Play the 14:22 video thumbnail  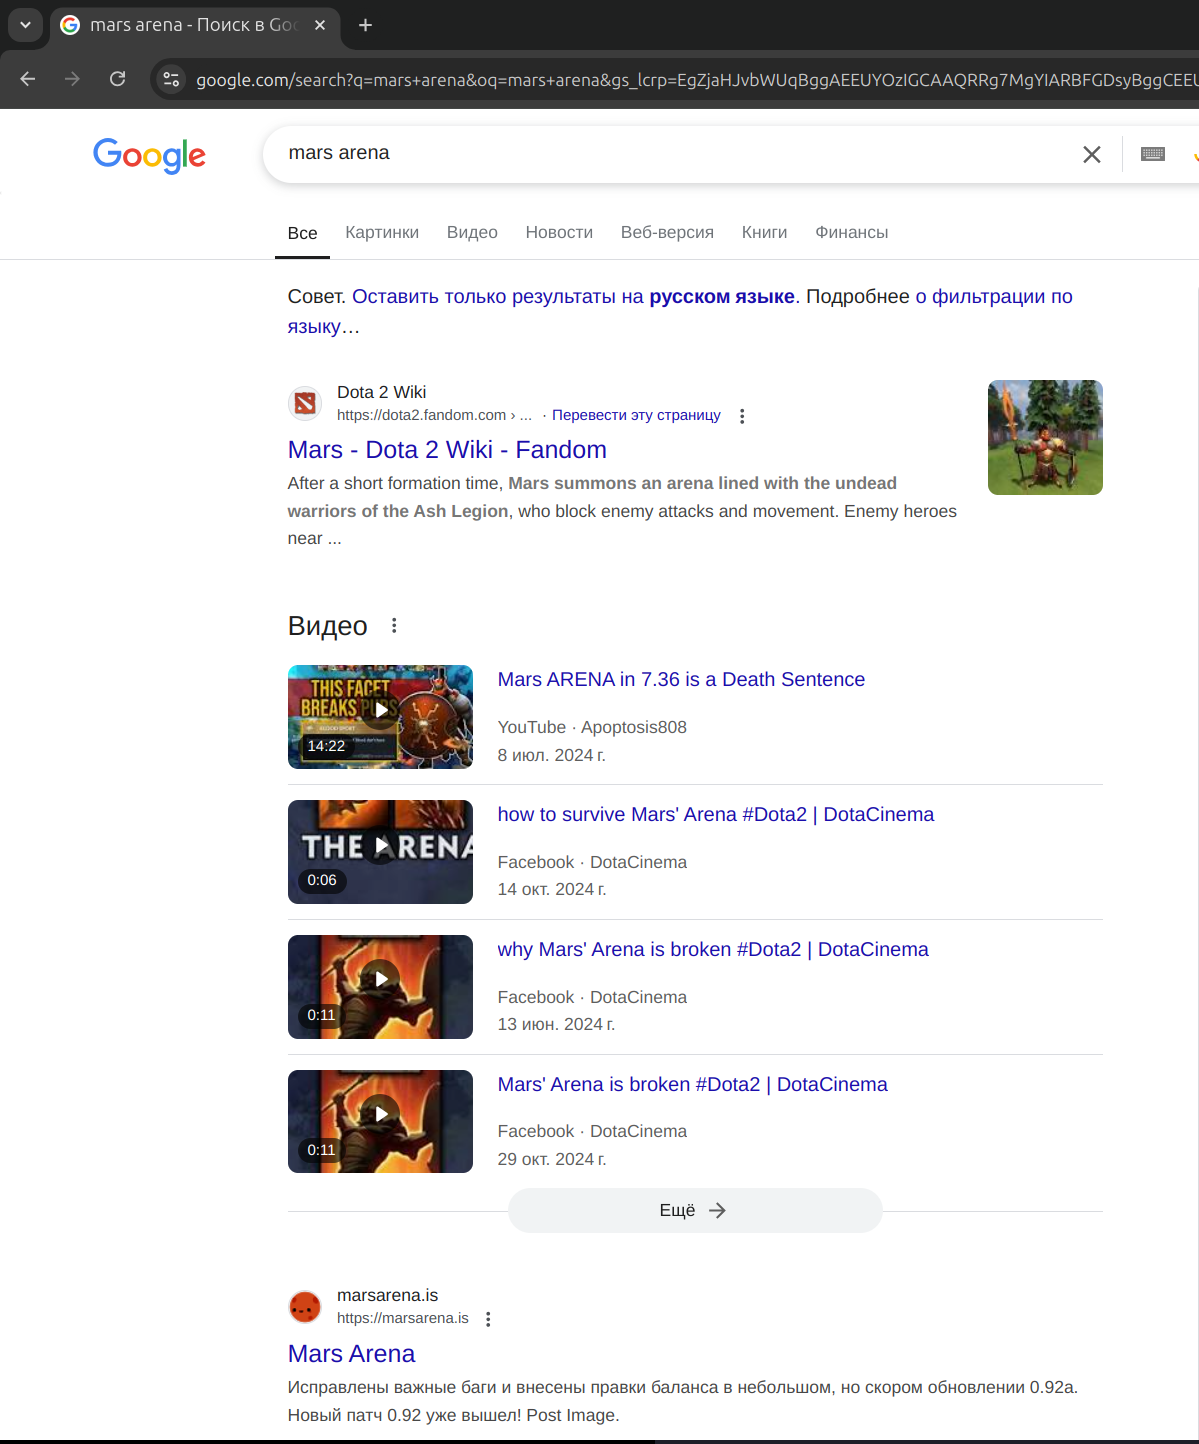[x=380, y=717]
